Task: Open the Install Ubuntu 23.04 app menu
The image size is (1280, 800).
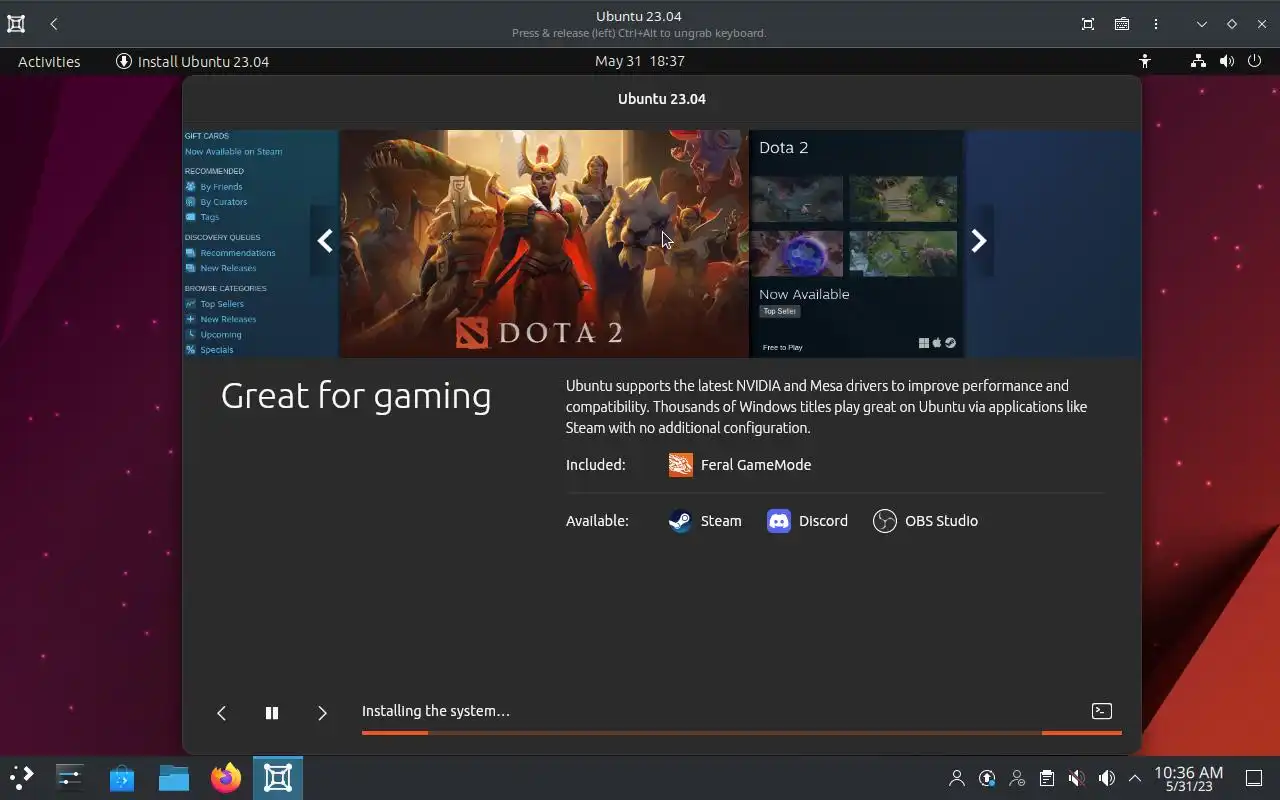Action: 193,61
